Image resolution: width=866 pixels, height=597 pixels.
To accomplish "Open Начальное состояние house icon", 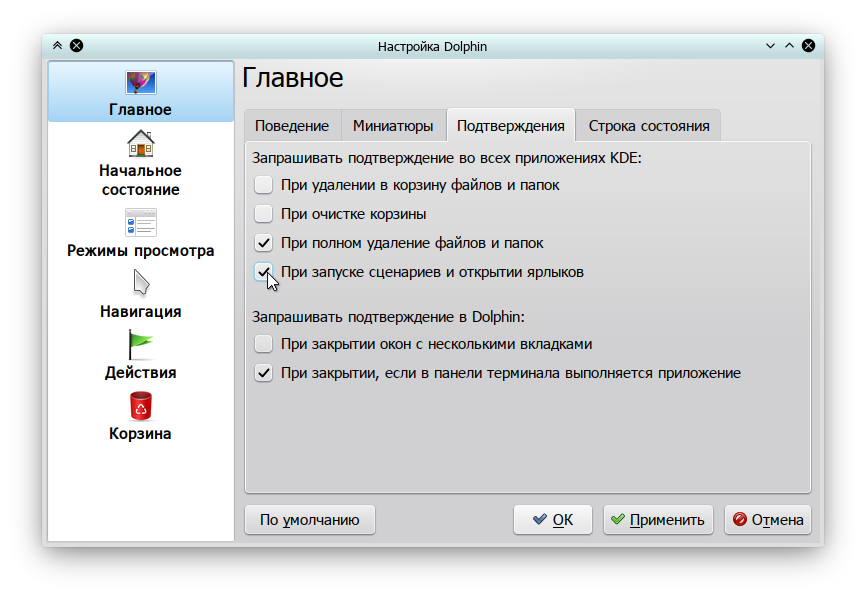I will tap(140, 144).
